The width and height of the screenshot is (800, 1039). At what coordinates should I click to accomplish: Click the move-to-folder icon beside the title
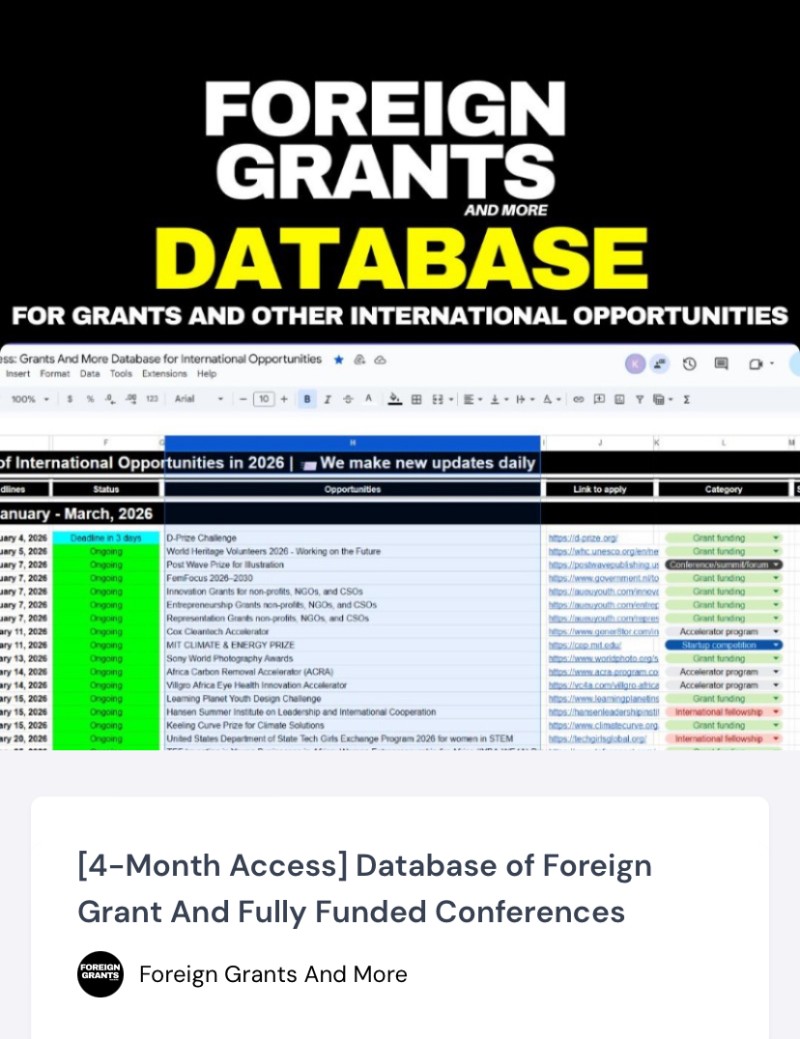pos(360,359)
